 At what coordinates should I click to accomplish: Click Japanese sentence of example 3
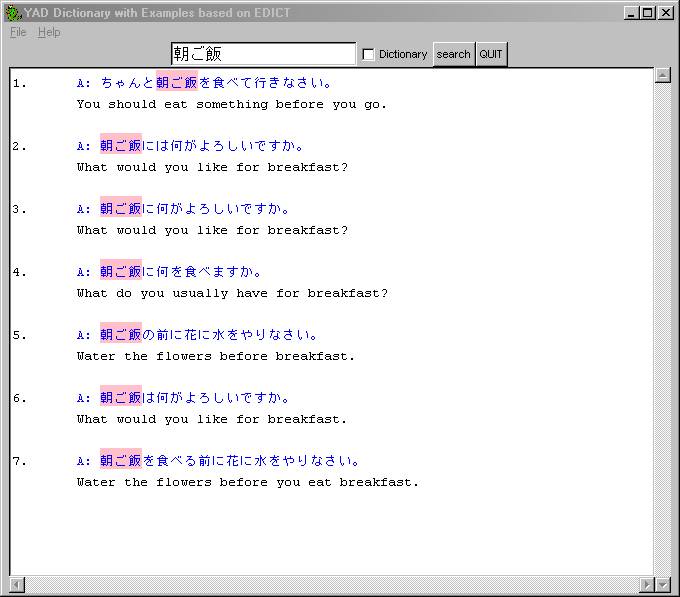tap(194, 209)
